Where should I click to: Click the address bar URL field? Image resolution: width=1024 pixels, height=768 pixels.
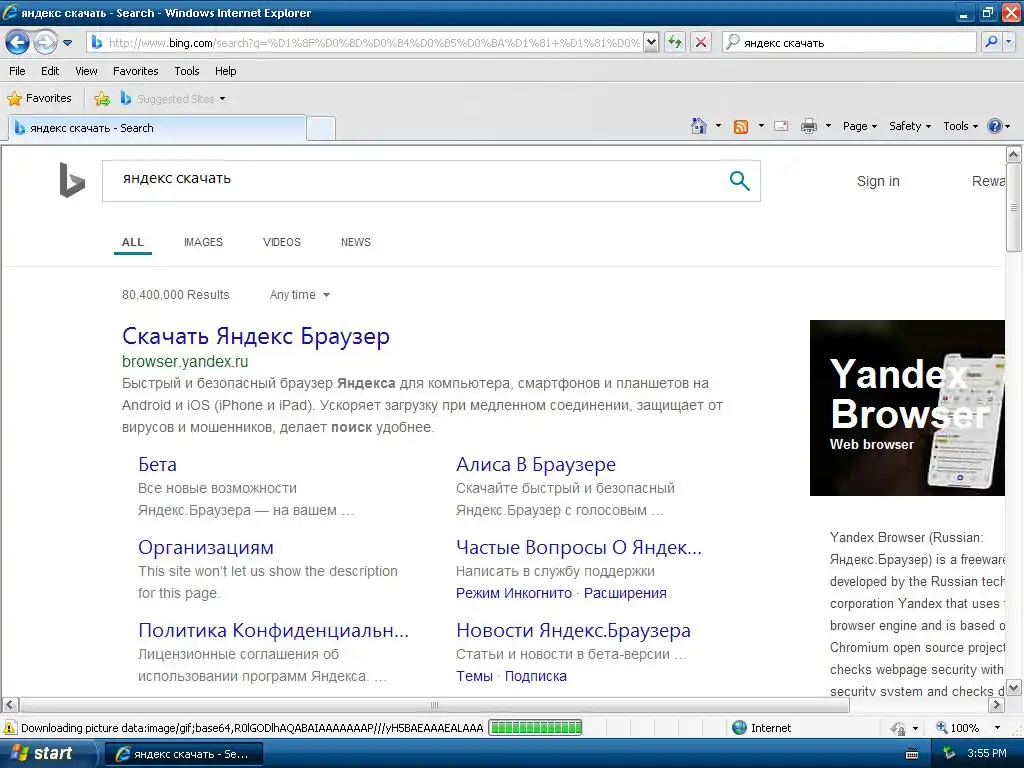374,43
